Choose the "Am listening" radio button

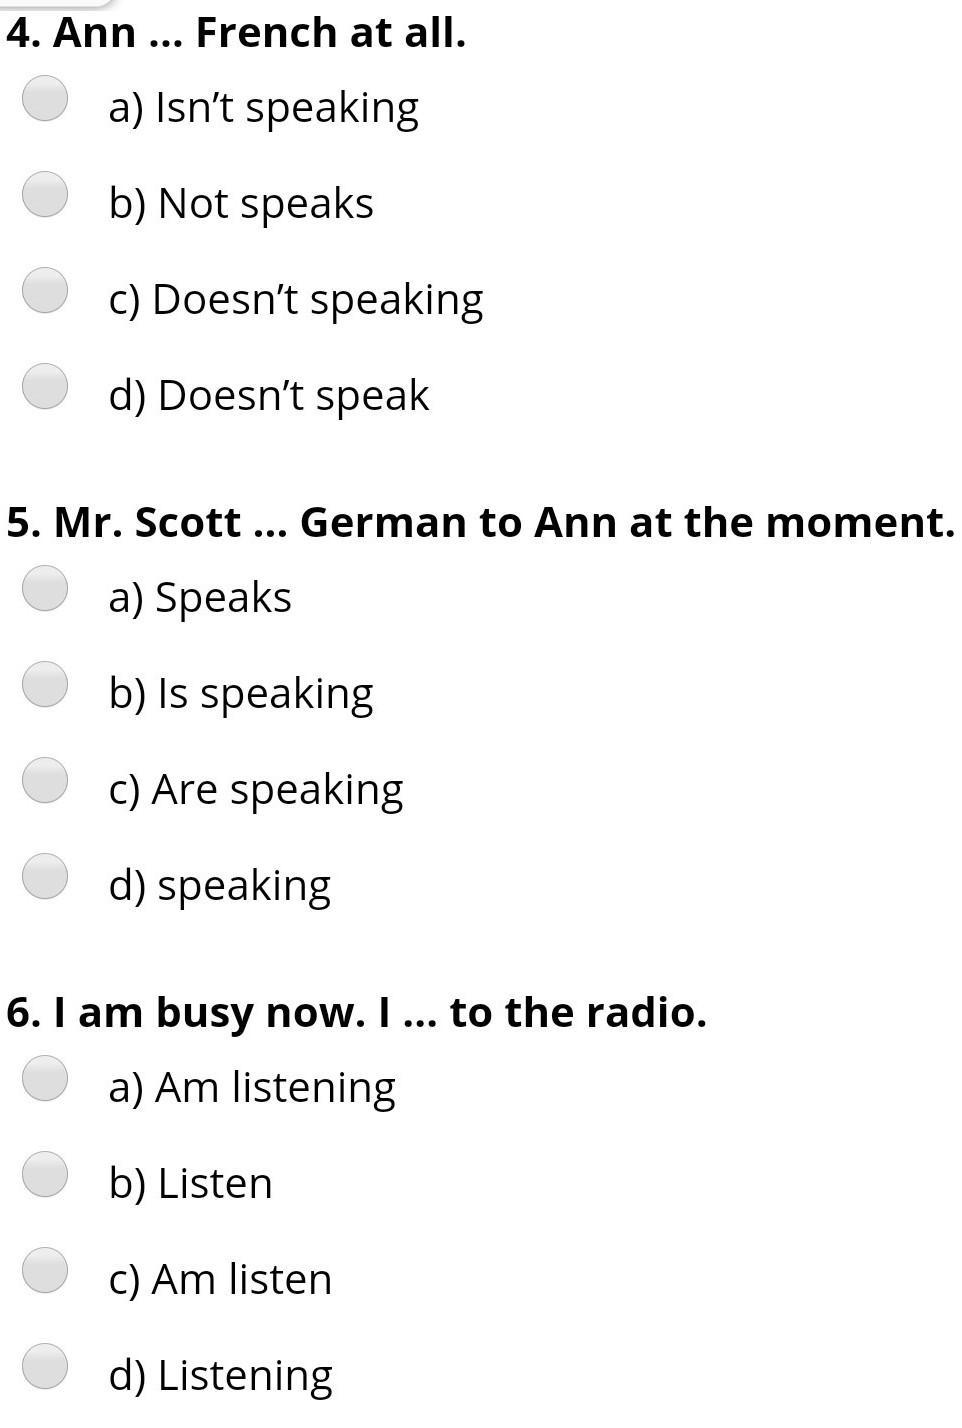[45, 1078]
